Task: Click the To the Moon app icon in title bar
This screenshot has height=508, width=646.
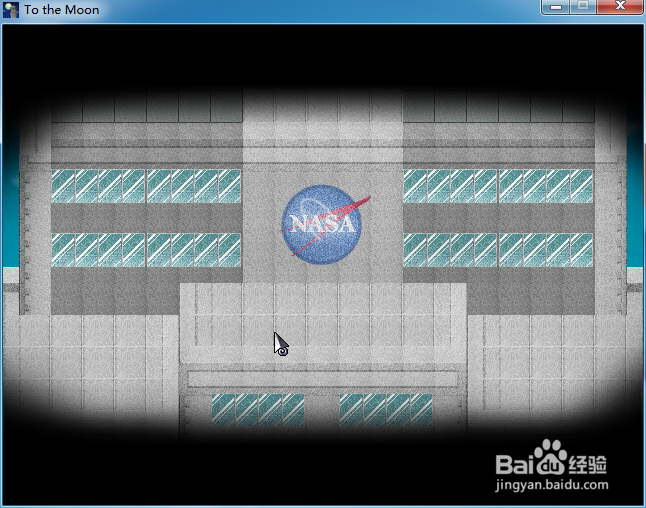Action: (11, 10)
